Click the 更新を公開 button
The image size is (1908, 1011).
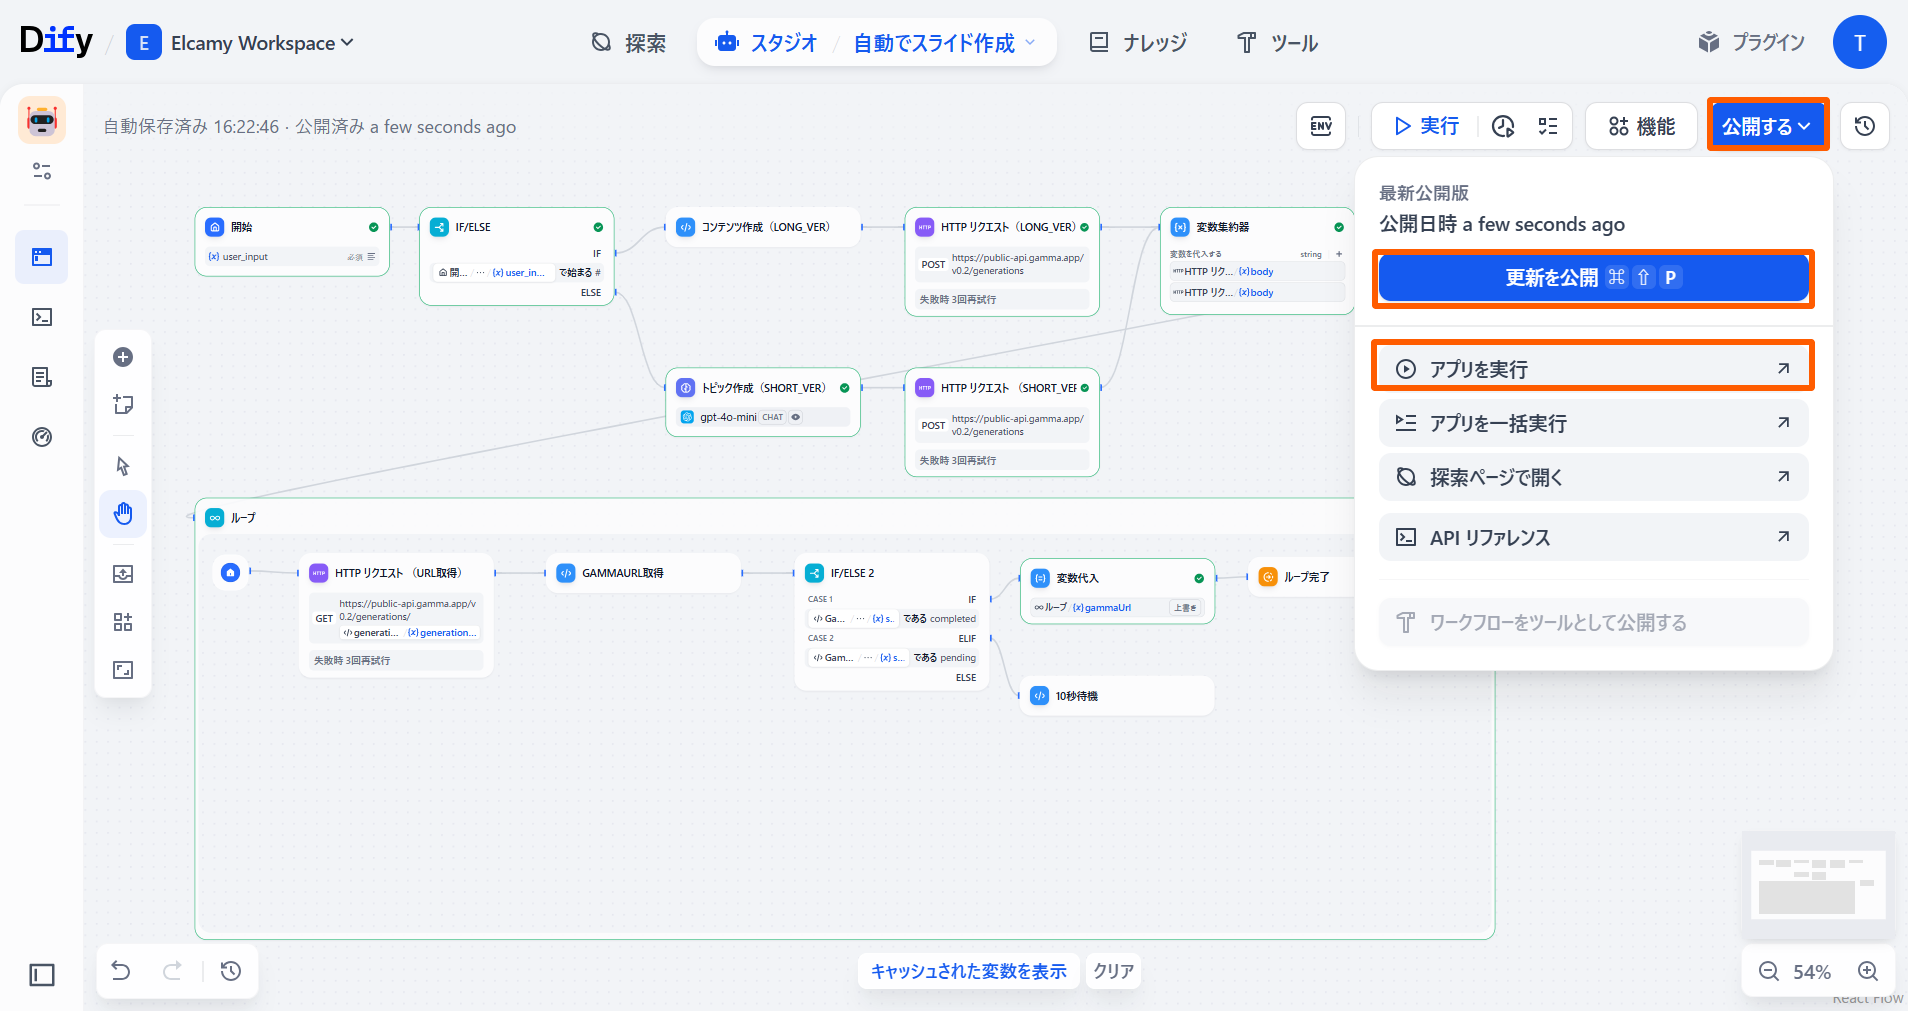(x=1592, y=278)
